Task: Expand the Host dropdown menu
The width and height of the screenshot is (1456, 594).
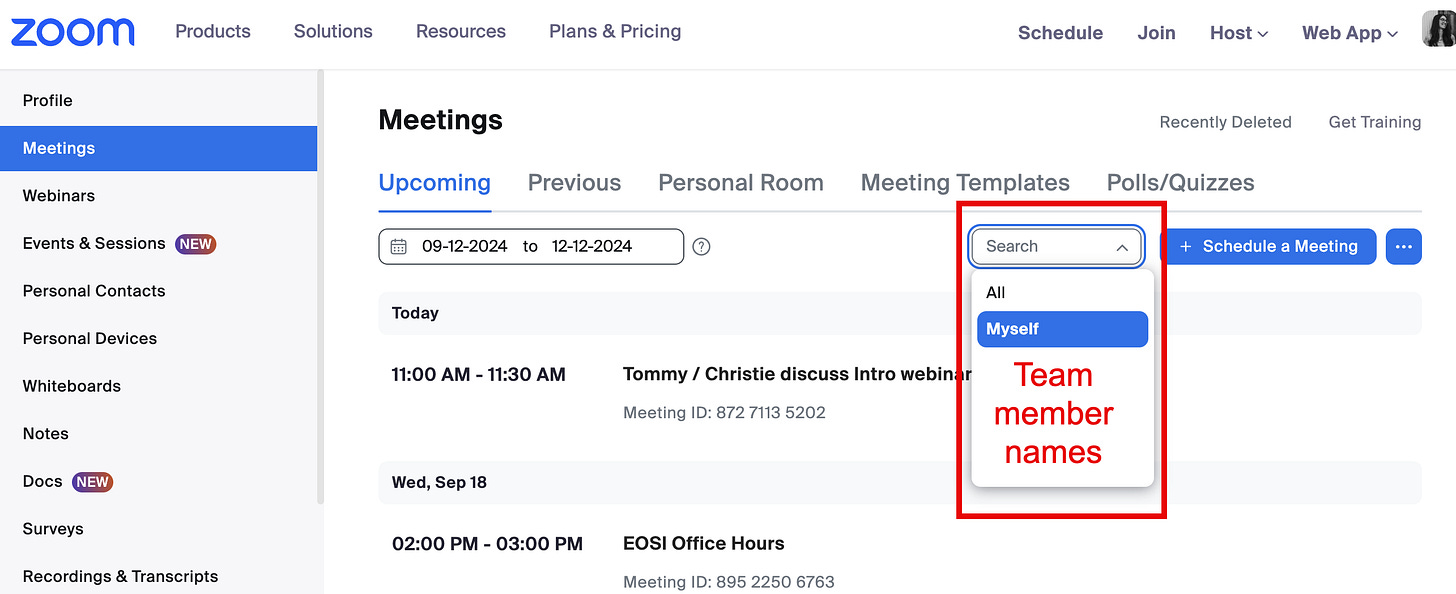Action: [x=1239, y=33]
